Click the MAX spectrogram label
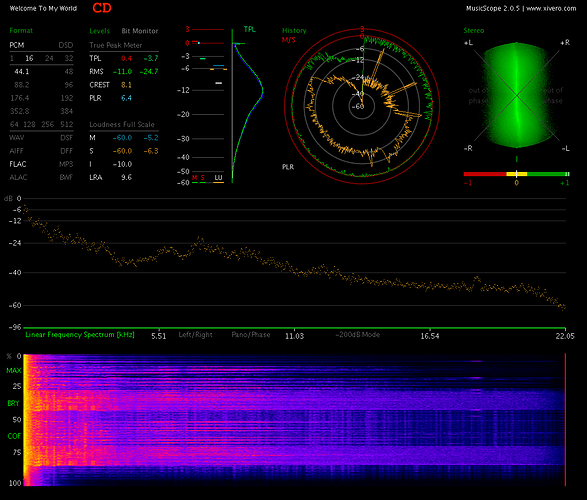587x500 pixels. click(x=14, y=371)
